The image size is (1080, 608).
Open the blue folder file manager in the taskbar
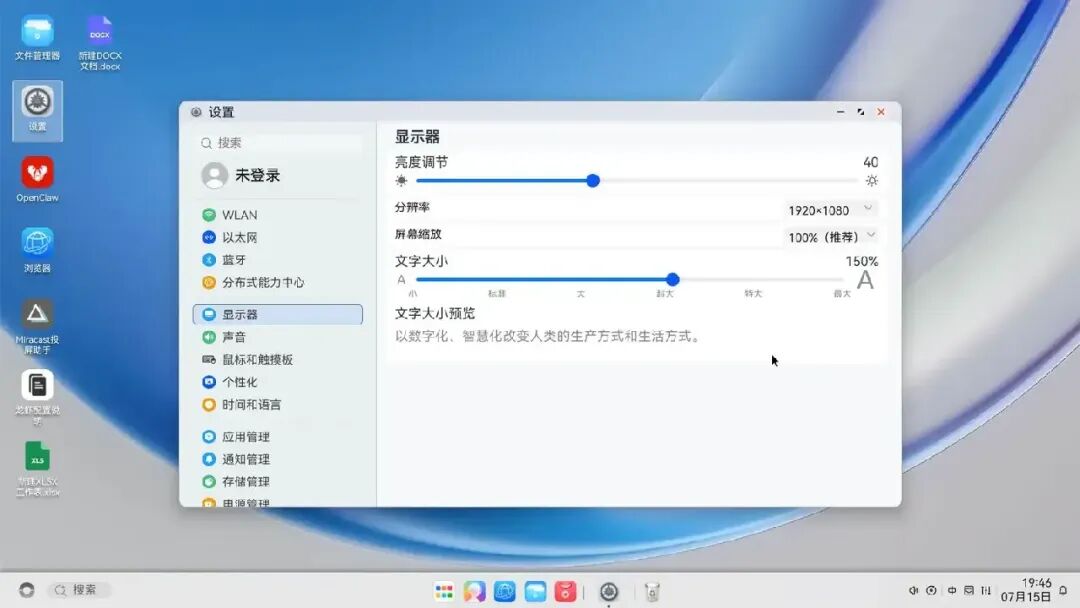coord(535,591)
